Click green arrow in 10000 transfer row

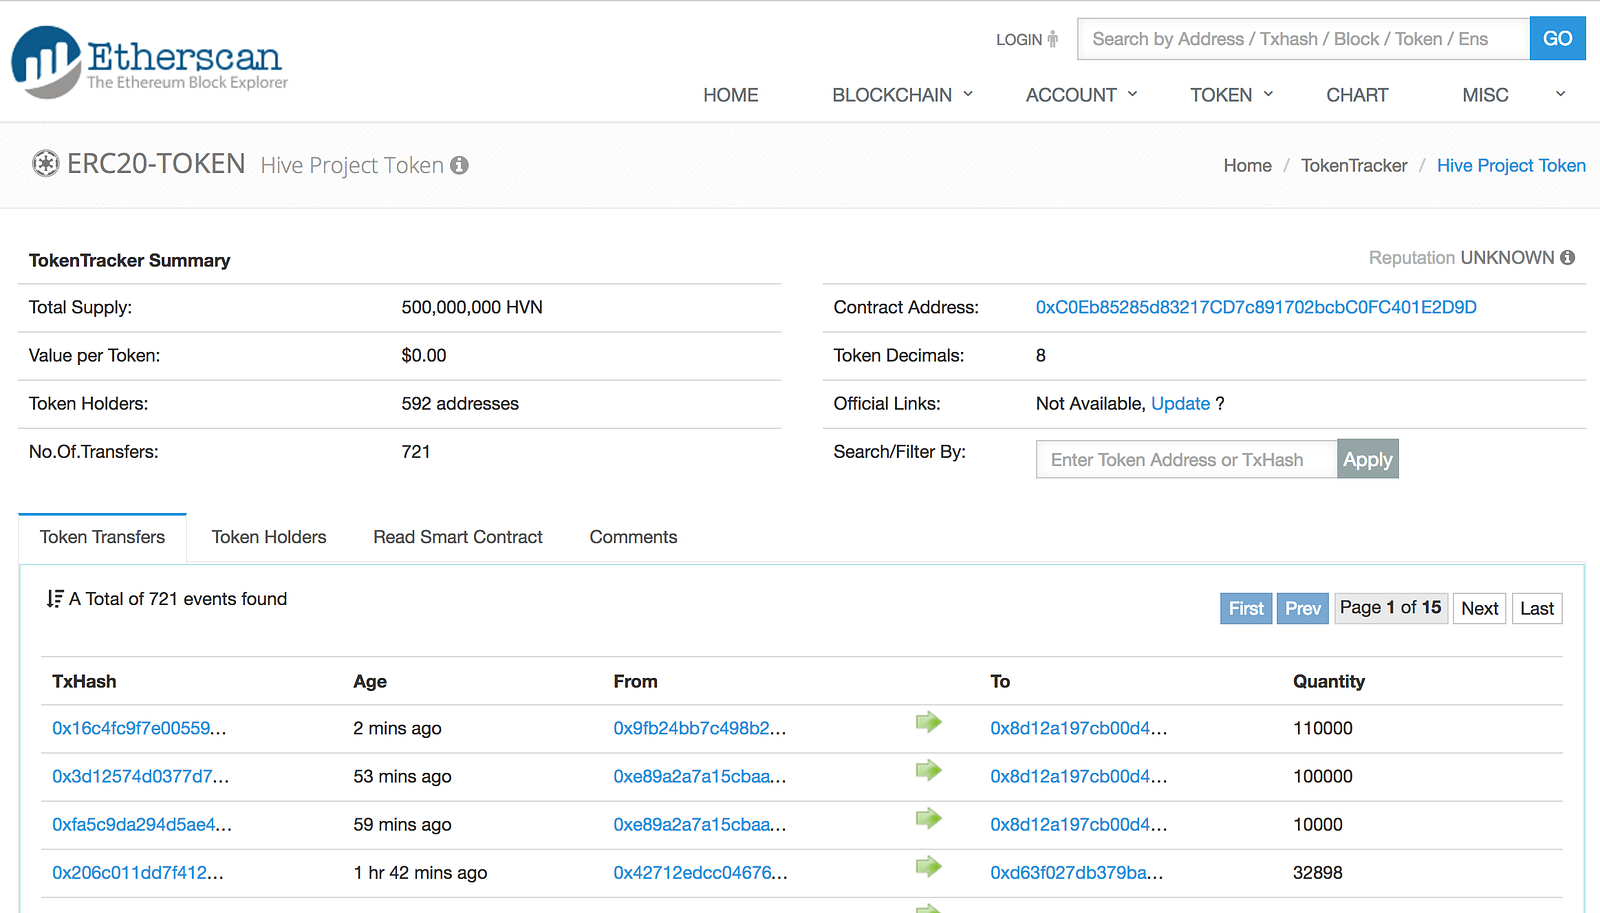tap(929, 818)
